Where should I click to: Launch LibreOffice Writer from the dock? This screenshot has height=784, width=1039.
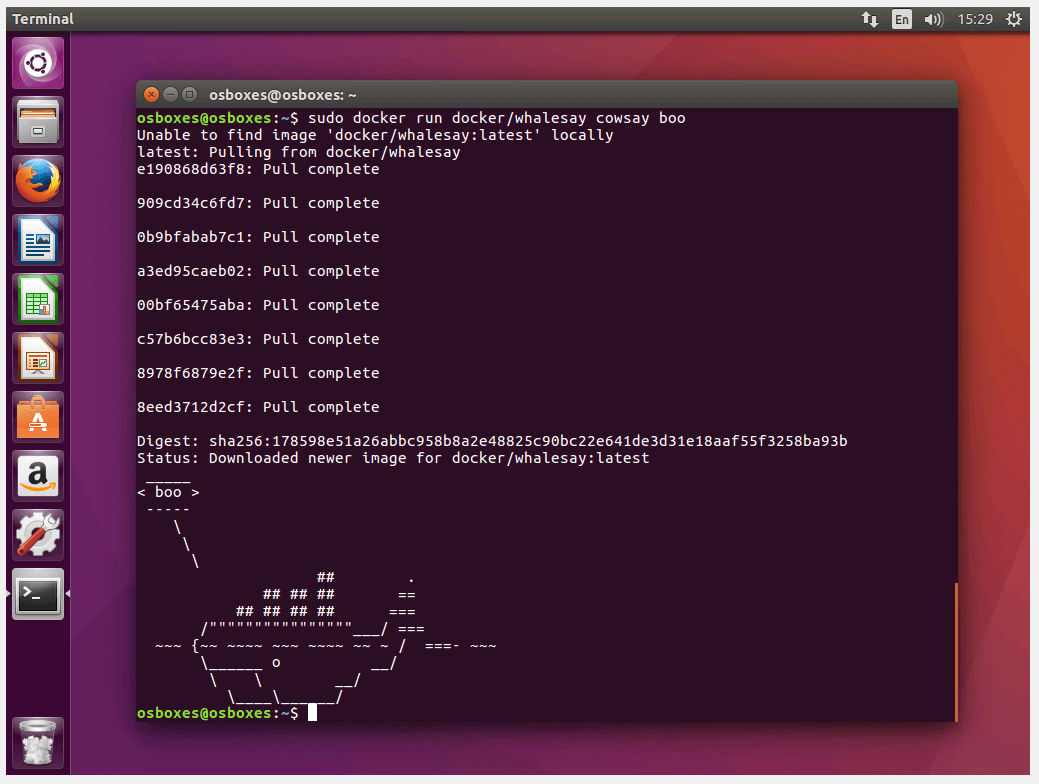coord(38,240)
